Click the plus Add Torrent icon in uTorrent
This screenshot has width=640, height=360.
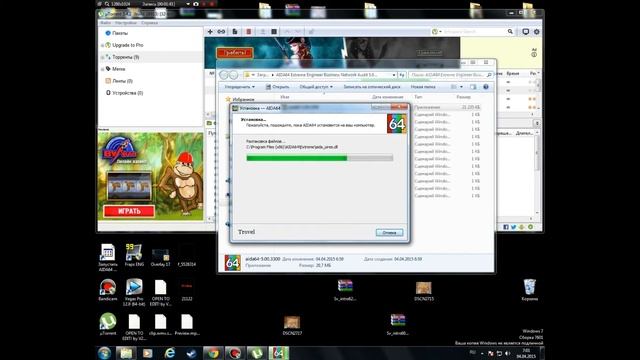[x=210, y=31]
